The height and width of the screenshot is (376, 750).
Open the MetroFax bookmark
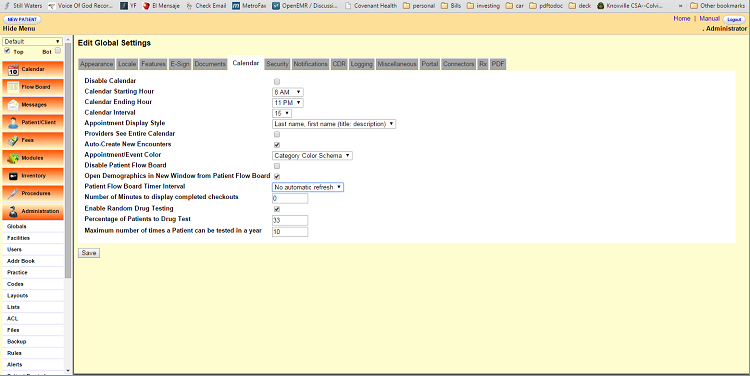pos(249,6)
